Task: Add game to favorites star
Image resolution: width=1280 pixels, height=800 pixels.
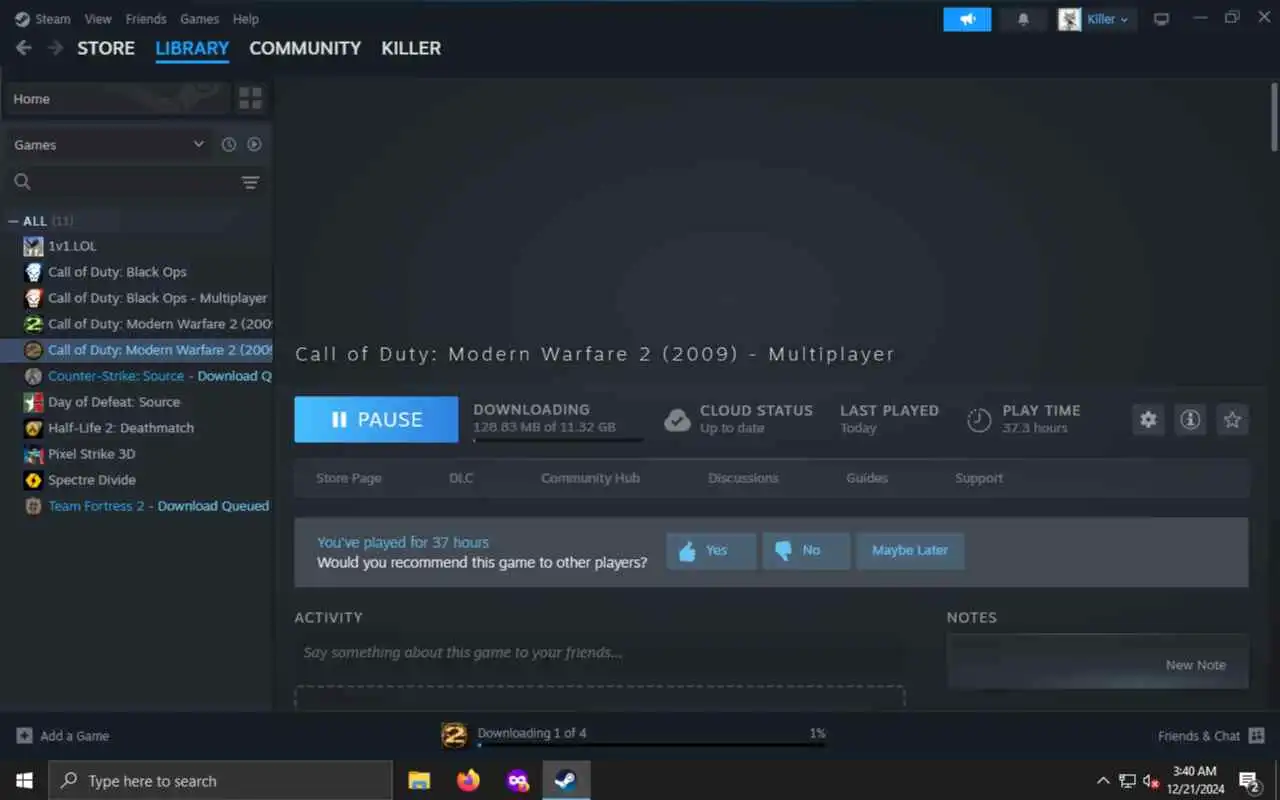Action: click(x=1232, y=420)
